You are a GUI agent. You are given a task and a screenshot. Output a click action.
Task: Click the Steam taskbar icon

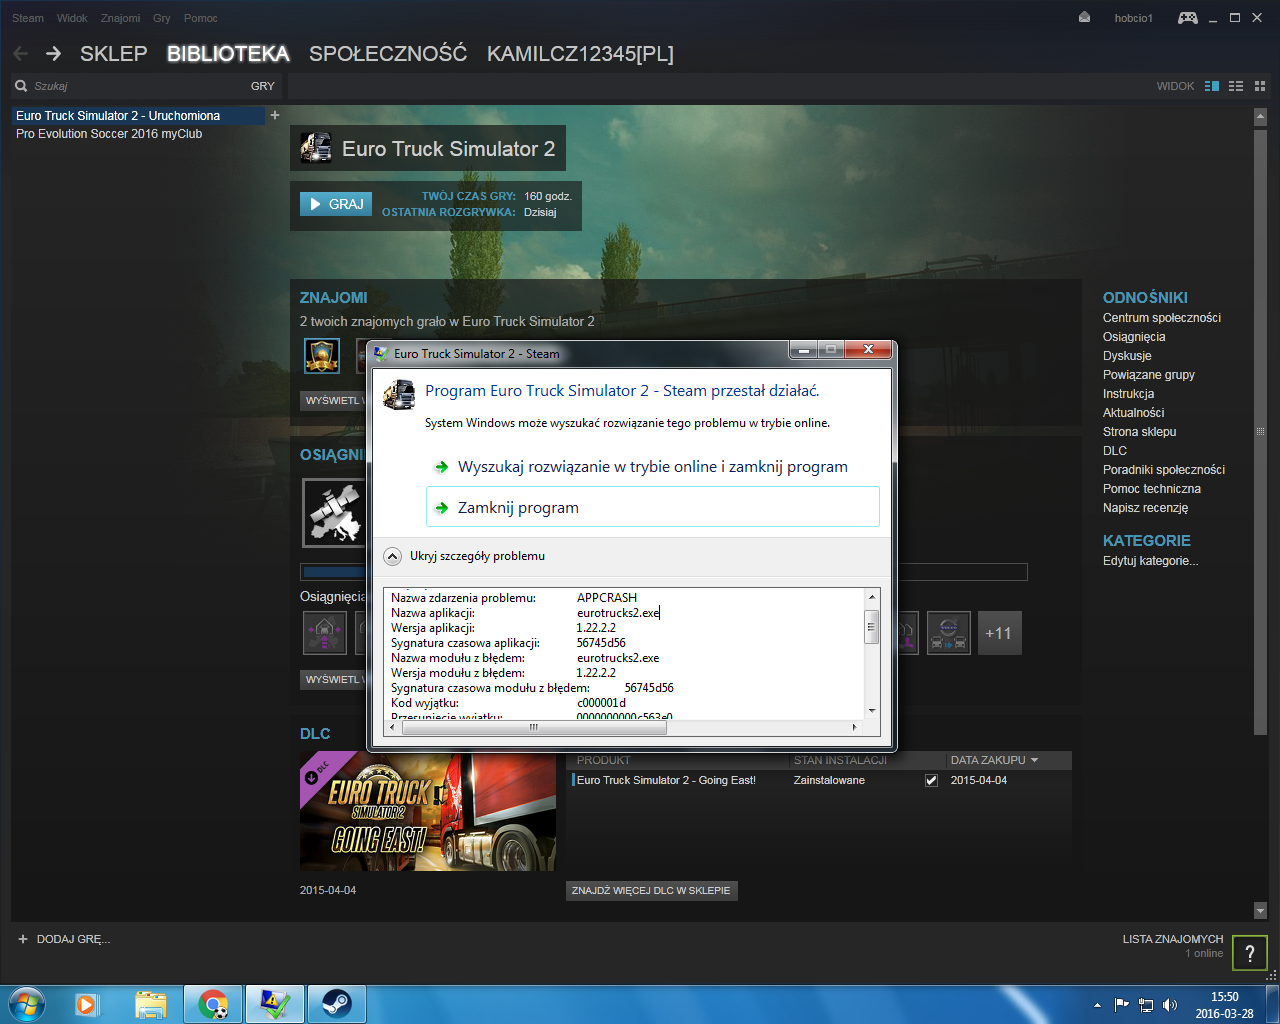[336, 1004]
